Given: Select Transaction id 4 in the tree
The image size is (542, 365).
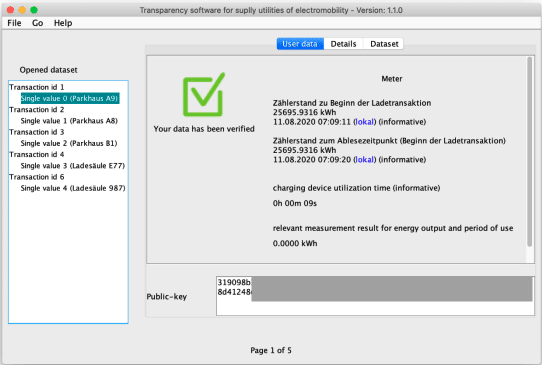Looking at the screenshot, I should [37, 155].
